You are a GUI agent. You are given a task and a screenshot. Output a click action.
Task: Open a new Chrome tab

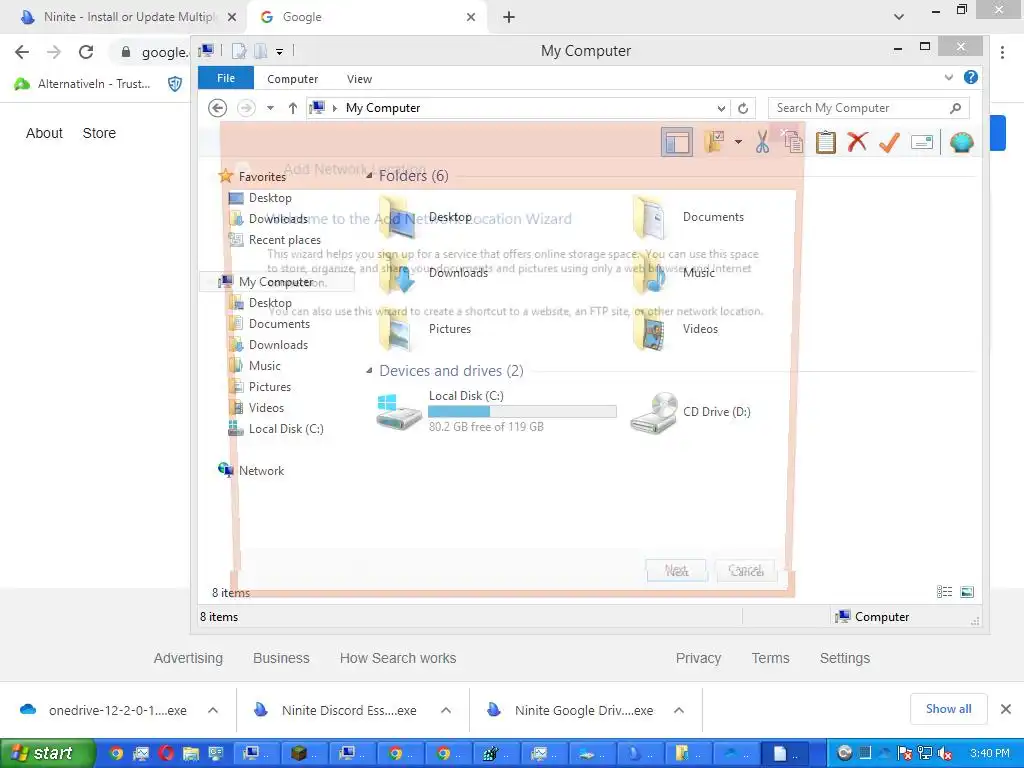coord(509,17)
